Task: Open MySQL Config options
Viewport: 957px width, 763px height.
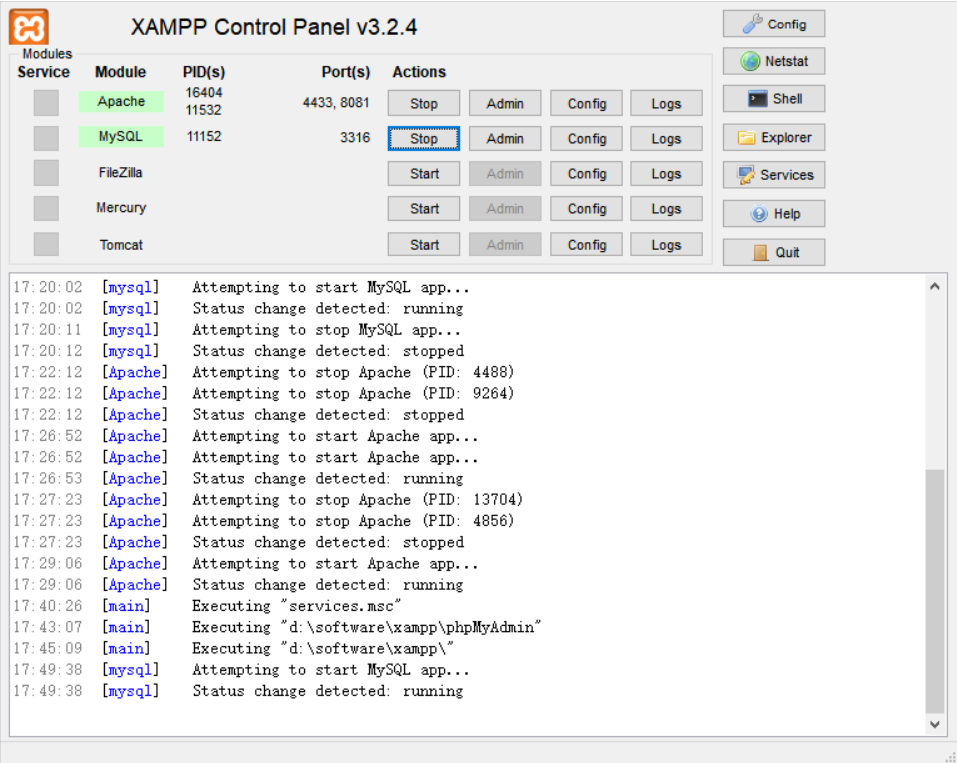Action: (x=587, y=139)
